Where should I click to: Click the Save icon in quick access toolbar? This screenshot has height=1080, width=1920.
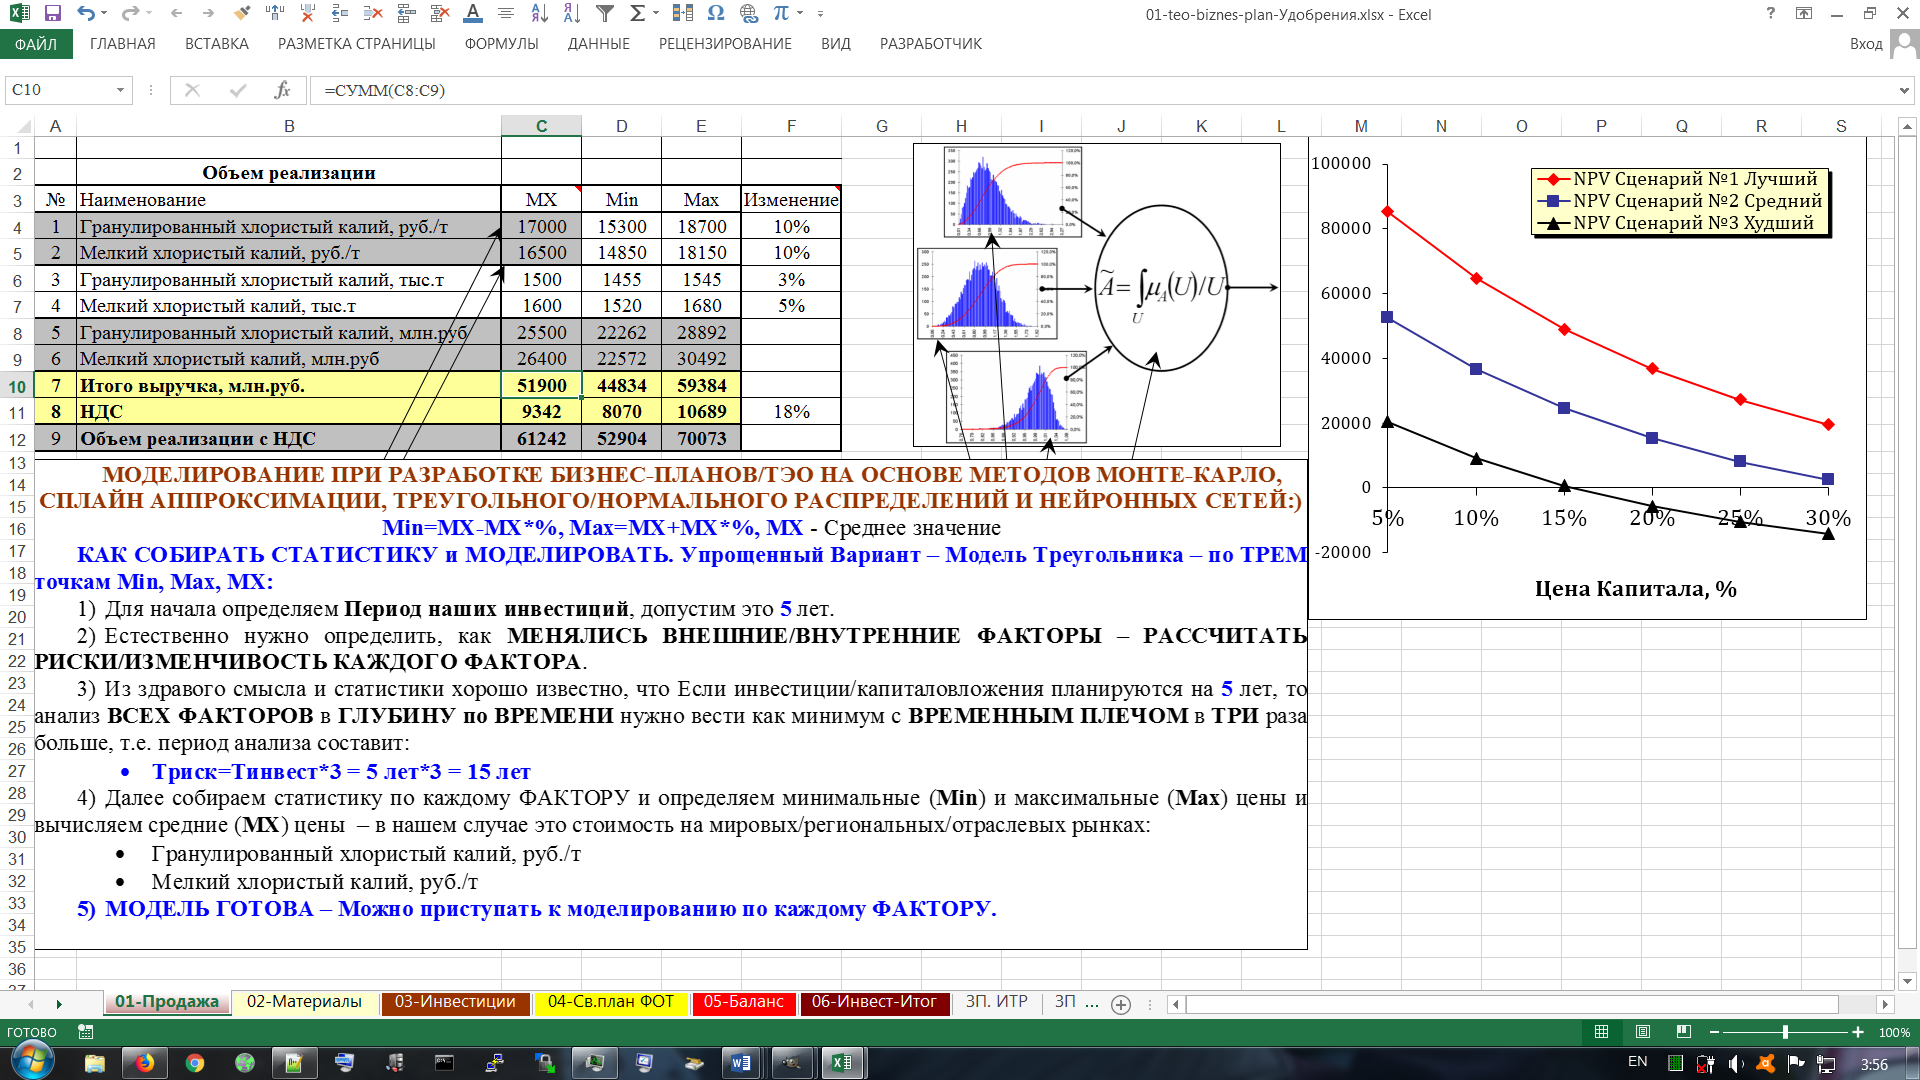(x=53, y=14)
